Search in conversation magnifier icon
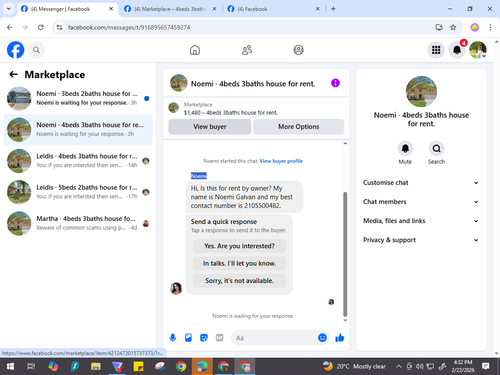 pyautogui.click(x=436, y=149)
